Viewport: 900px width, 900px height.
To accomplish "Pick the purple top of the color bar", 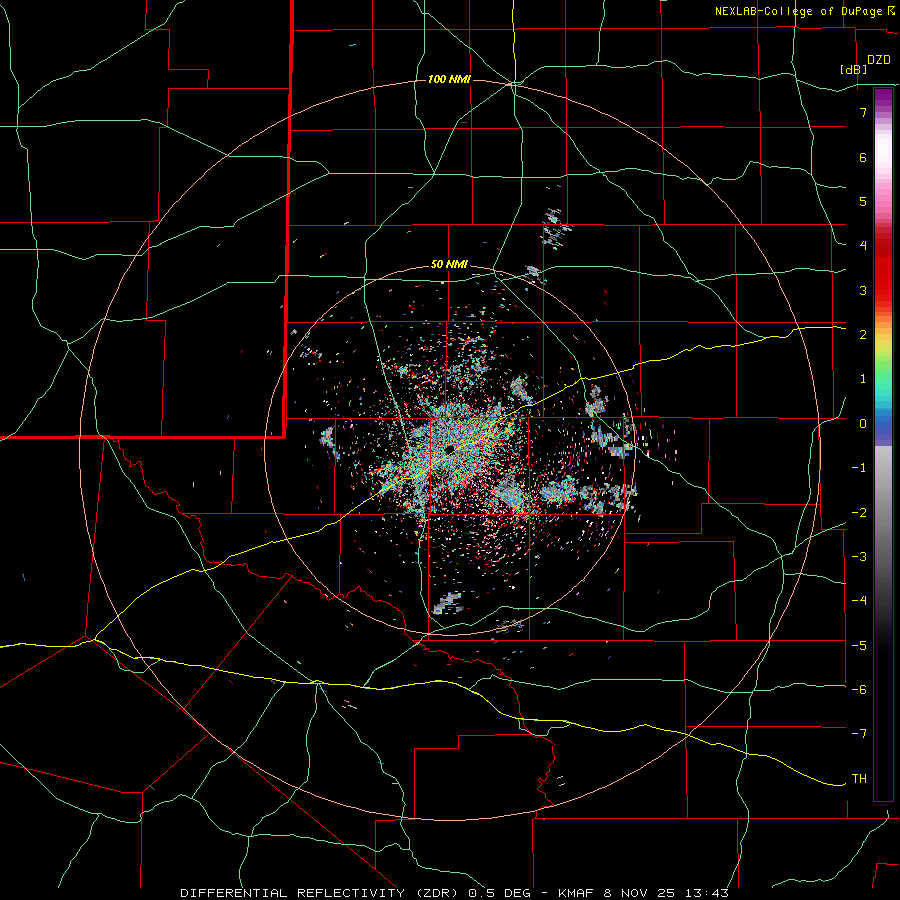I will pos(883,98).
